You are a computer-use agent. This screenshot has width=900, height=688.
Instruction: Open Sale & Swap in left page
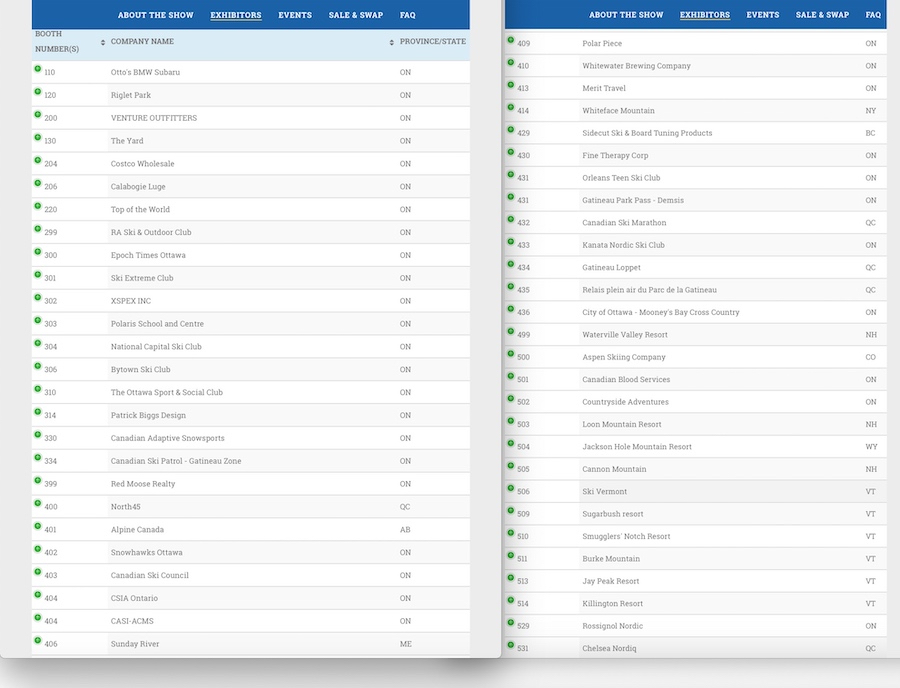tap(356, 15)
